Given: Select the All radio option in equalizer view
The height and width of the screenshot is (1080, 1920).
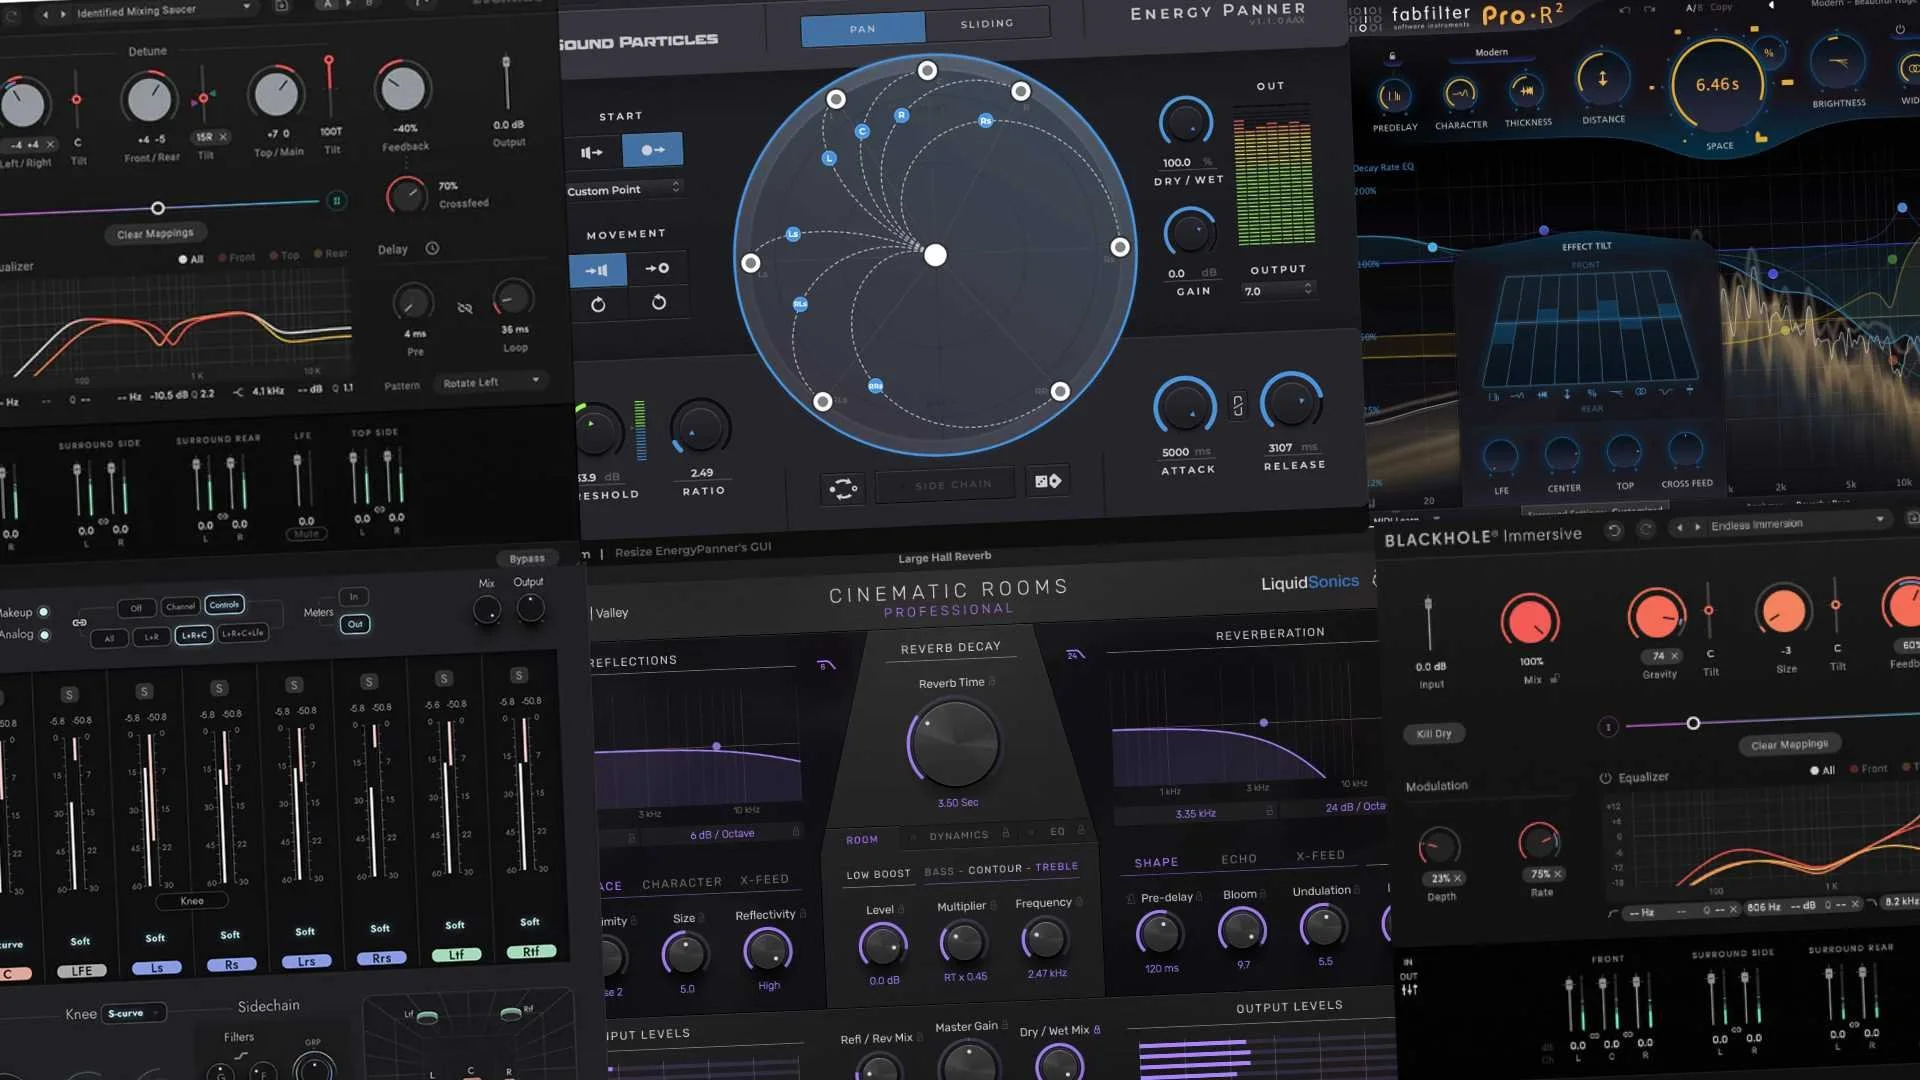Looking at the screenshot, I should click(x=183, y=259).
